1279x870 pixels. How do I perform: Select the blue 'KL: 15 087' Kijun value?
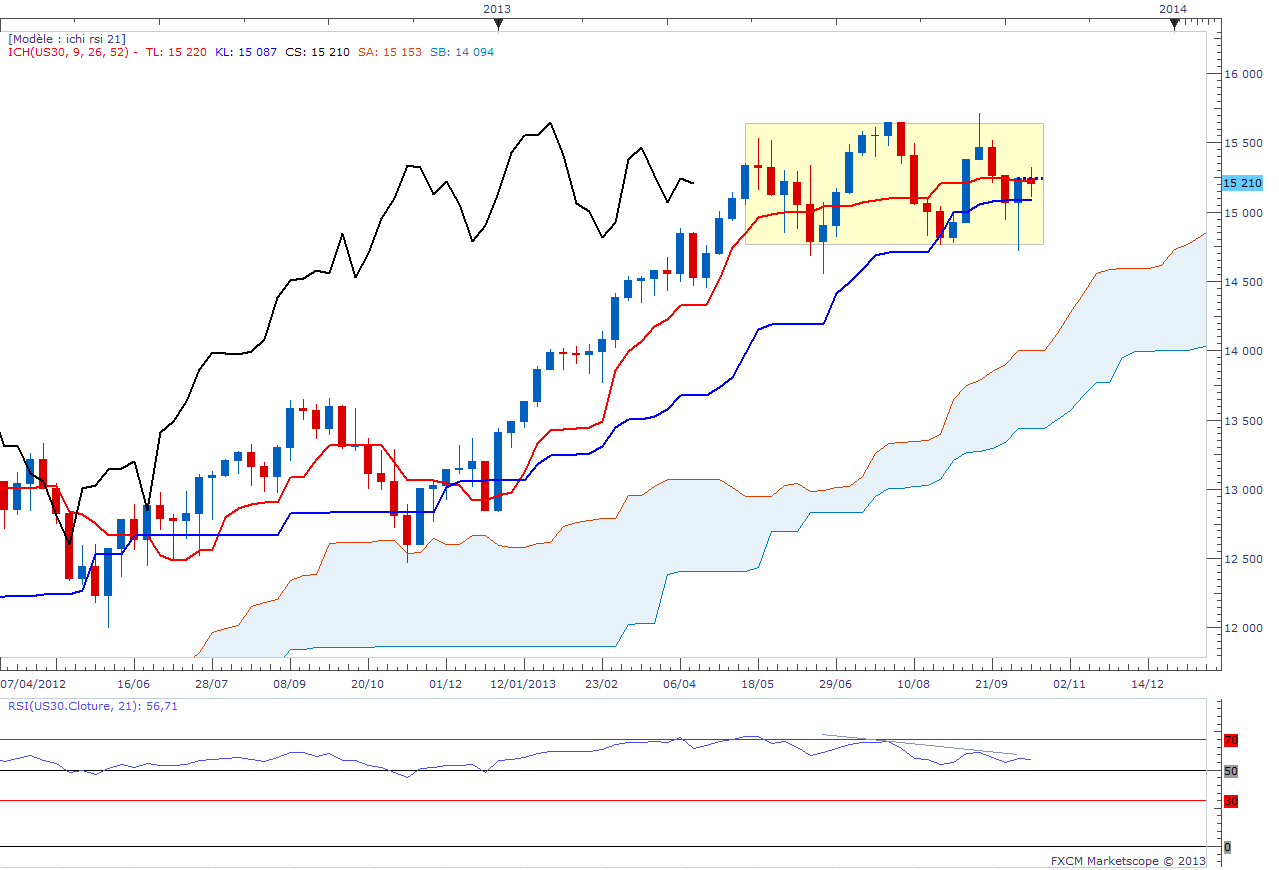pos(246,52)
